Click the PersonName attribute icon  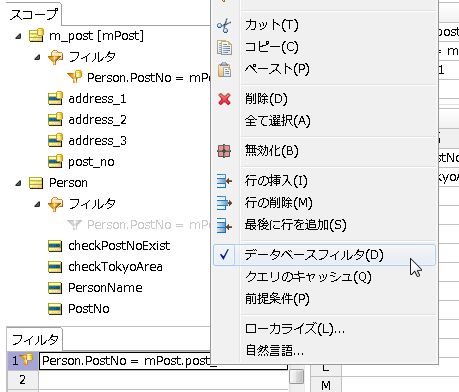tap(55, 288)
